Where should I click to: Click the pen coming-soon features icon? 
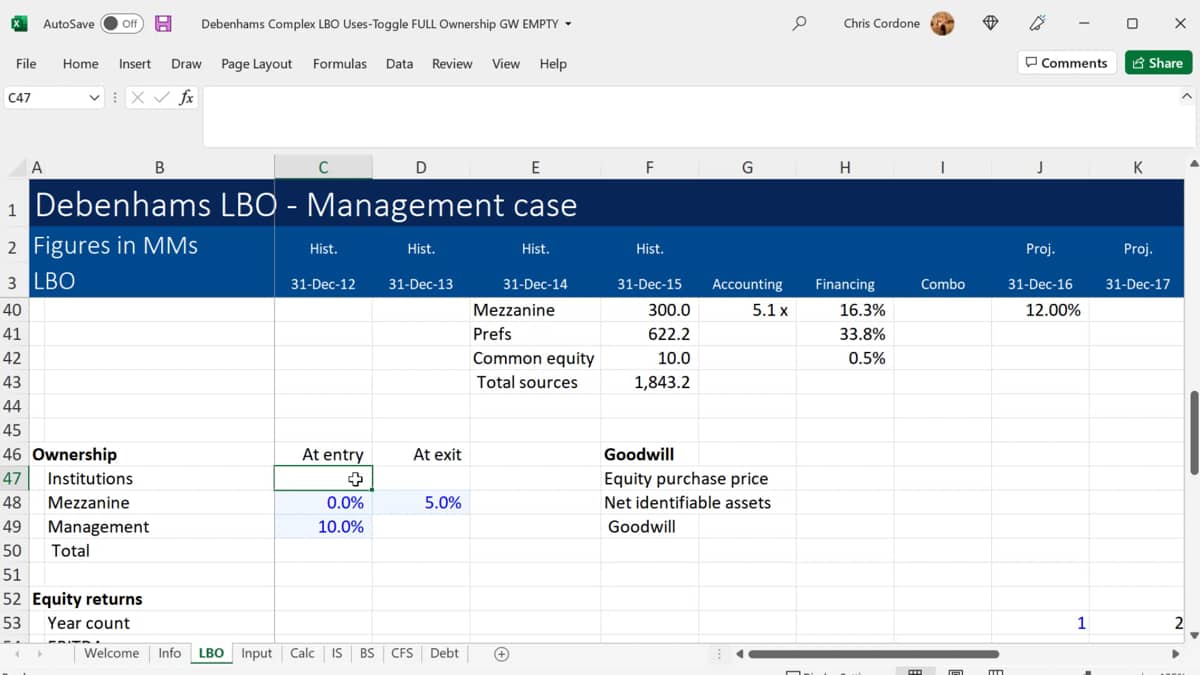1037,23
